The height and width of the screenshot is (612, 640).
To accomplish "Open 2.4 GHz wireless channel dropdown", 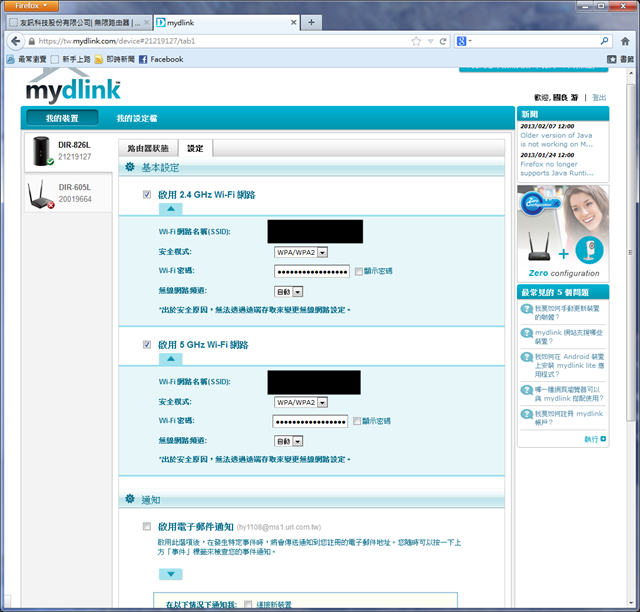I will tap(289, 292).
